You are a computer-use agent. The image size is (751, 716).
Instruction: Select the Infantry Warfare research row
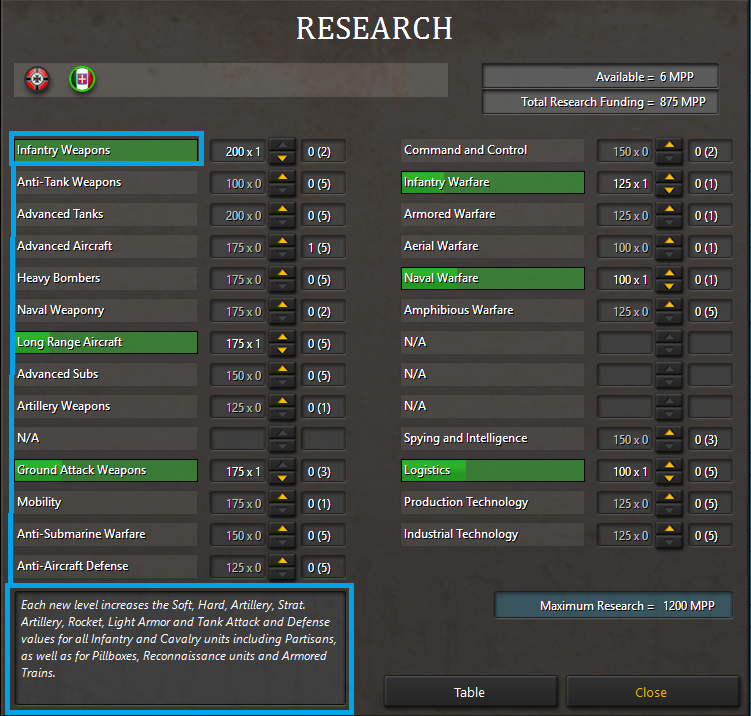point(492,182)
